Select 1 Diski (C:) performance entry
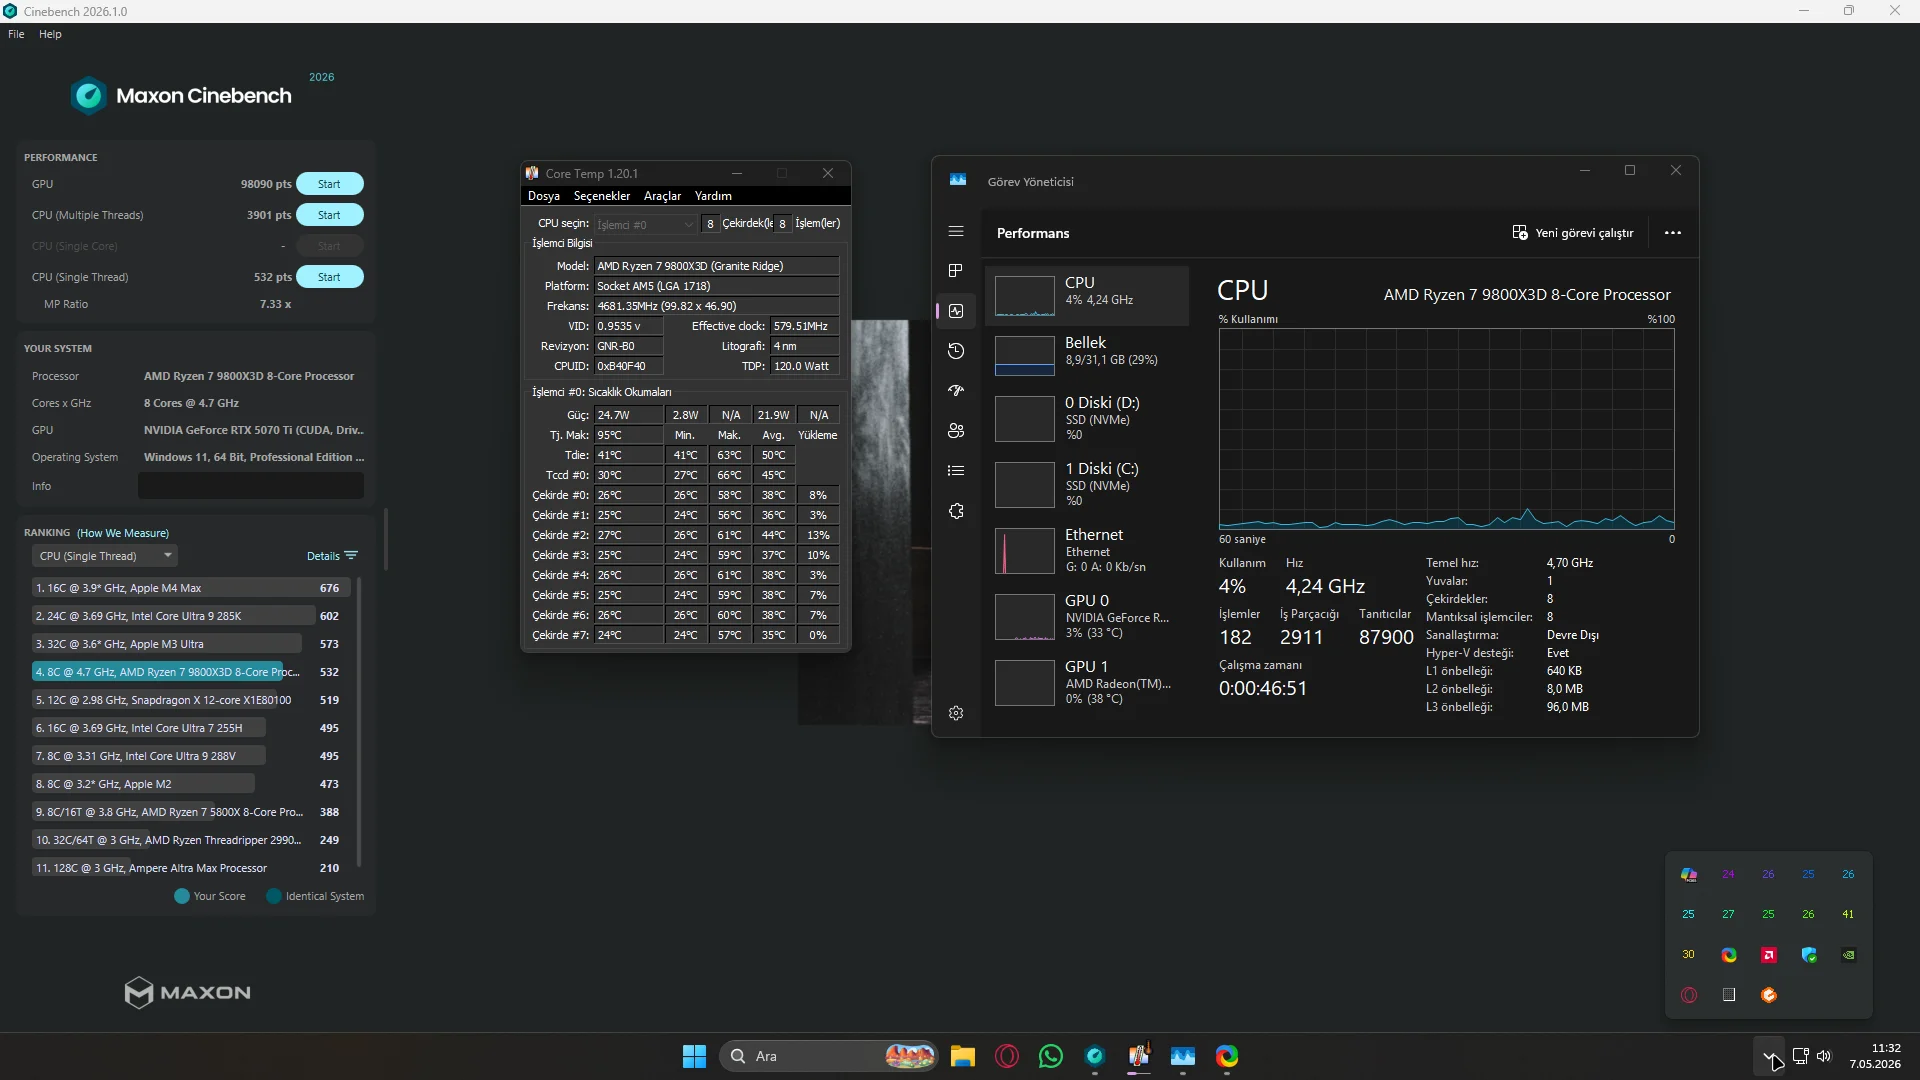This screenshot has height=1080, width=1920. click(x=1087, y=484)
